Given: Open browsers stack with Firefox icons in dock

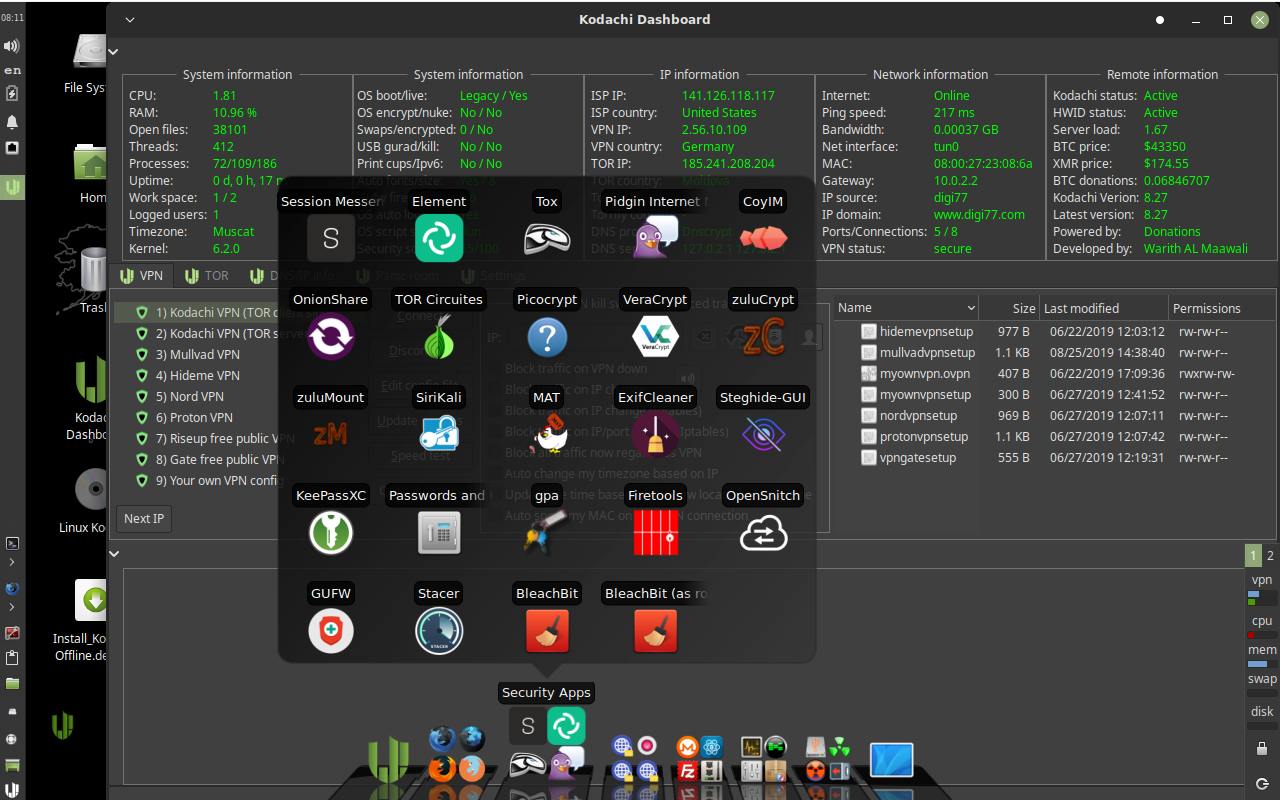Looking at the screenshot, I should (x=457, y=754).
